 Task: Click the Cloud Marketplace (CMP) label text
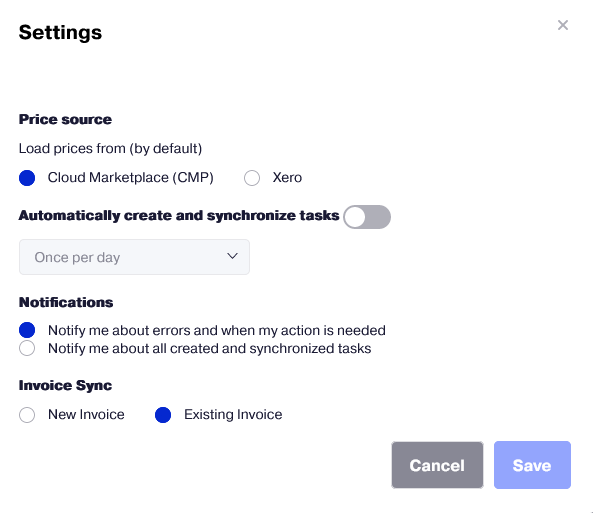point(130,177)
